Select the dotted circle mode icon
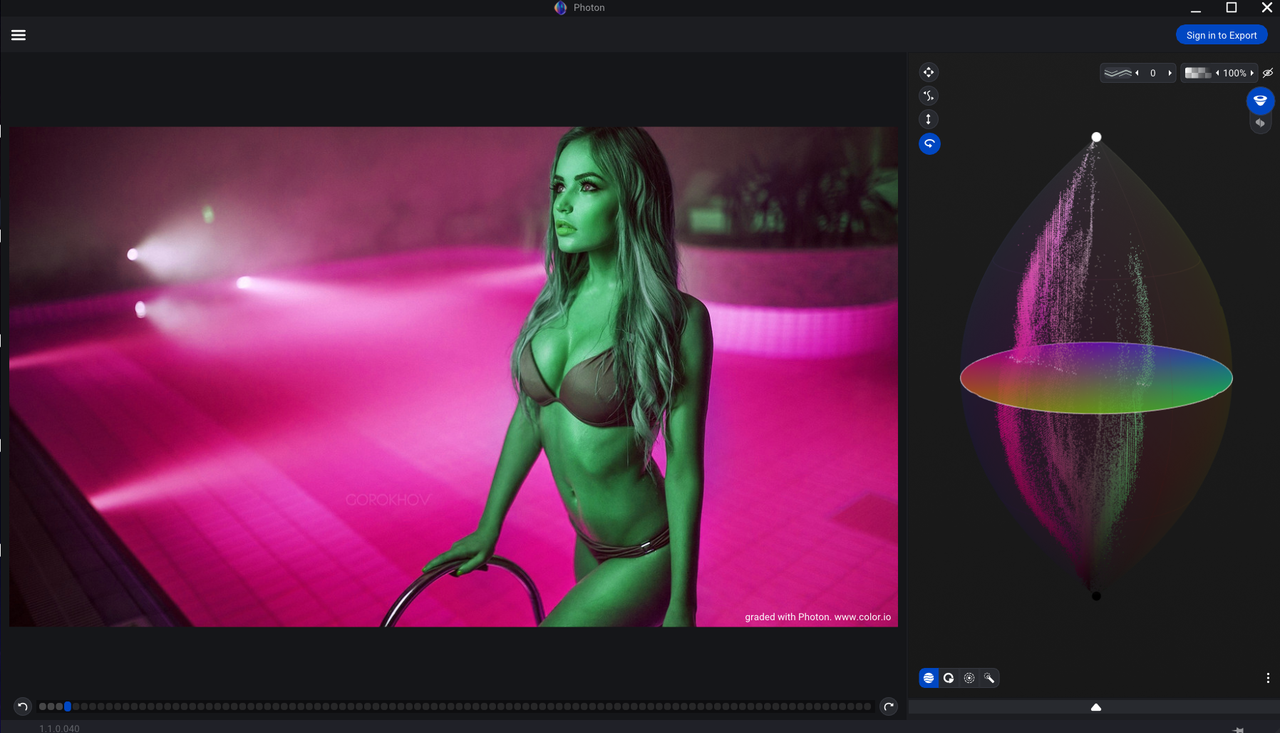1280x733 pixels. (969, 678)
